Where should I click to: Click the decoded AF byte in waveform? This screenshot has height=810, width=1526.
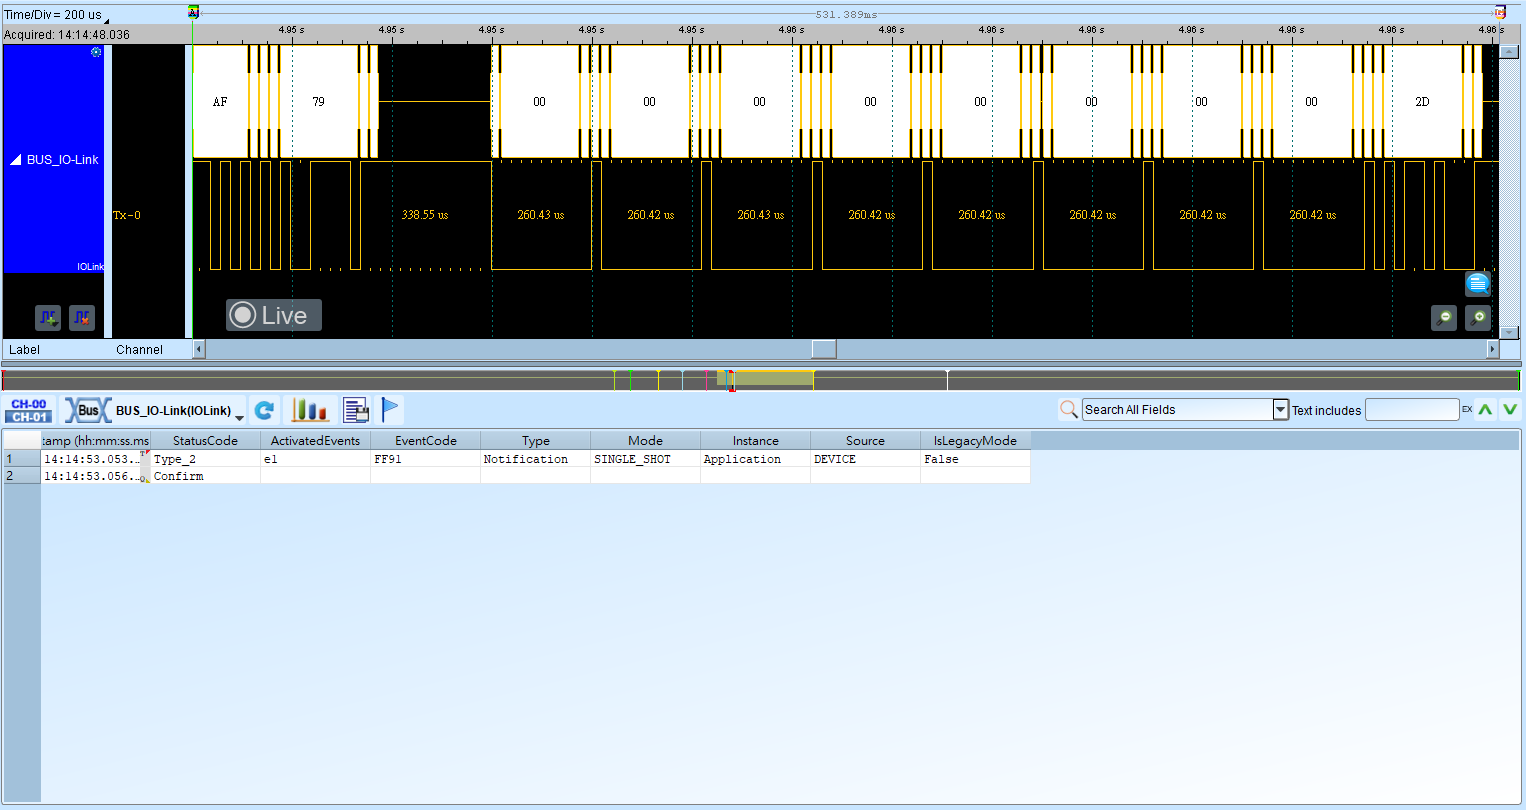(x=220, y=102)
